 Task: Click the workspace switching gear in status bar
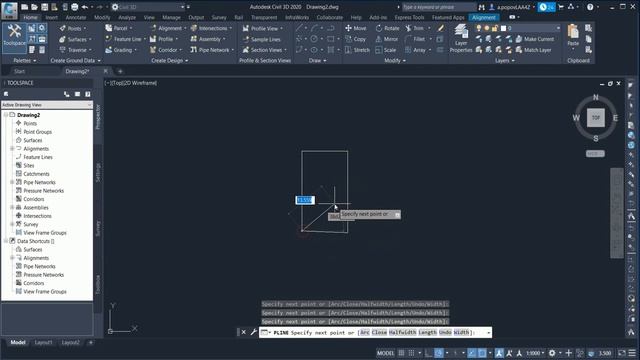[x=552, y=353]
